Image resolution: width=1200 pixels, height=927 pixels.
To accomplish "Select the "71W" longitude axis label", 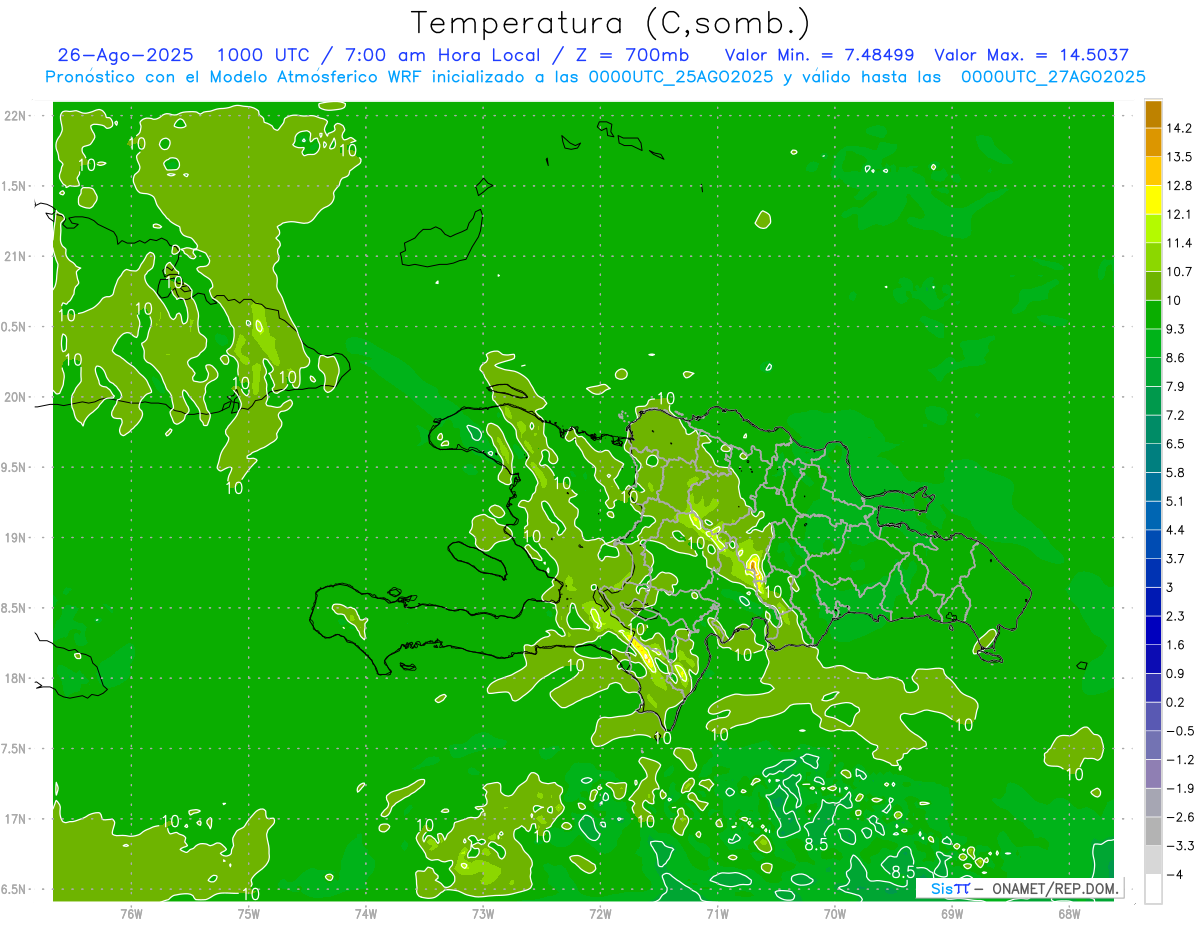I will [x=717, y=913].
